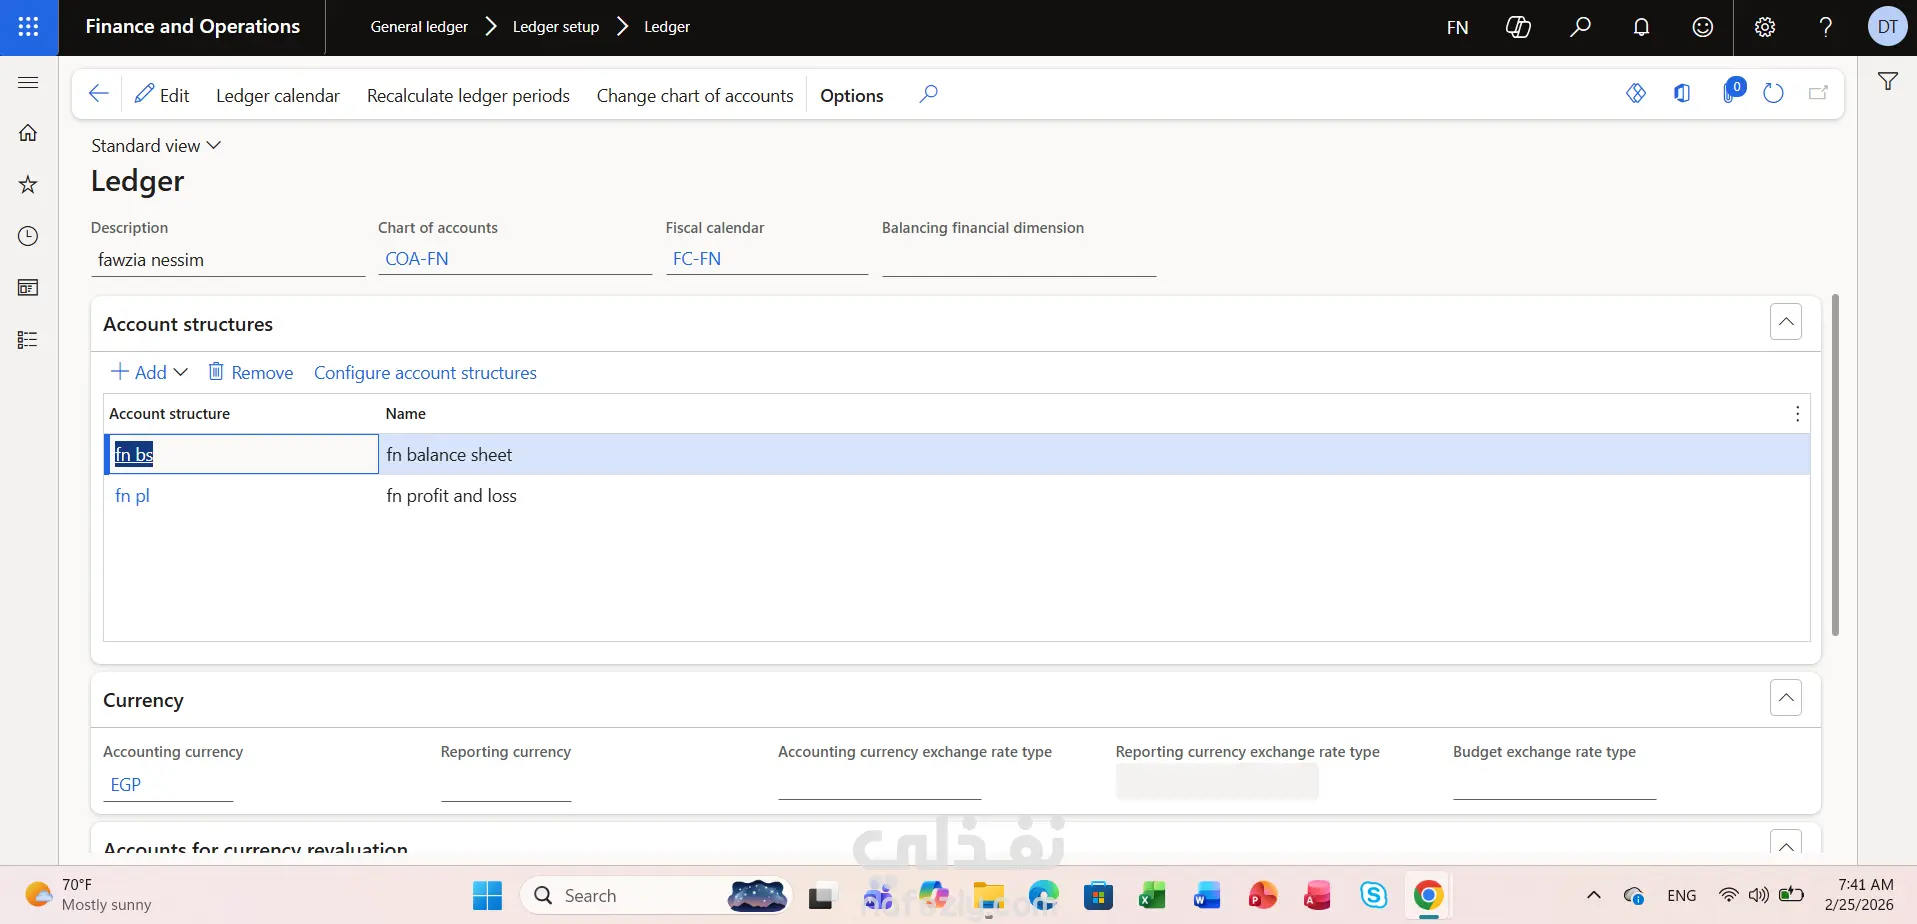Image resolution: width=1917 pixels, height=924 pixels.
Task: Click Remove with trash icon
Action: (251, 372)
